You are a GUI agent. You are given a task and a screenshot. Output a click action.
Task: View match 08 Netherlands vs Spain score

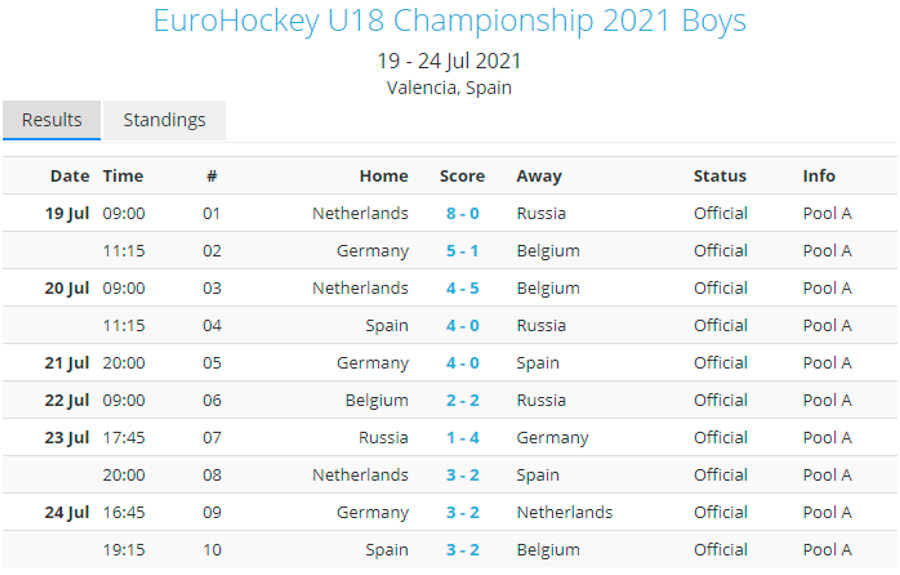462,475
